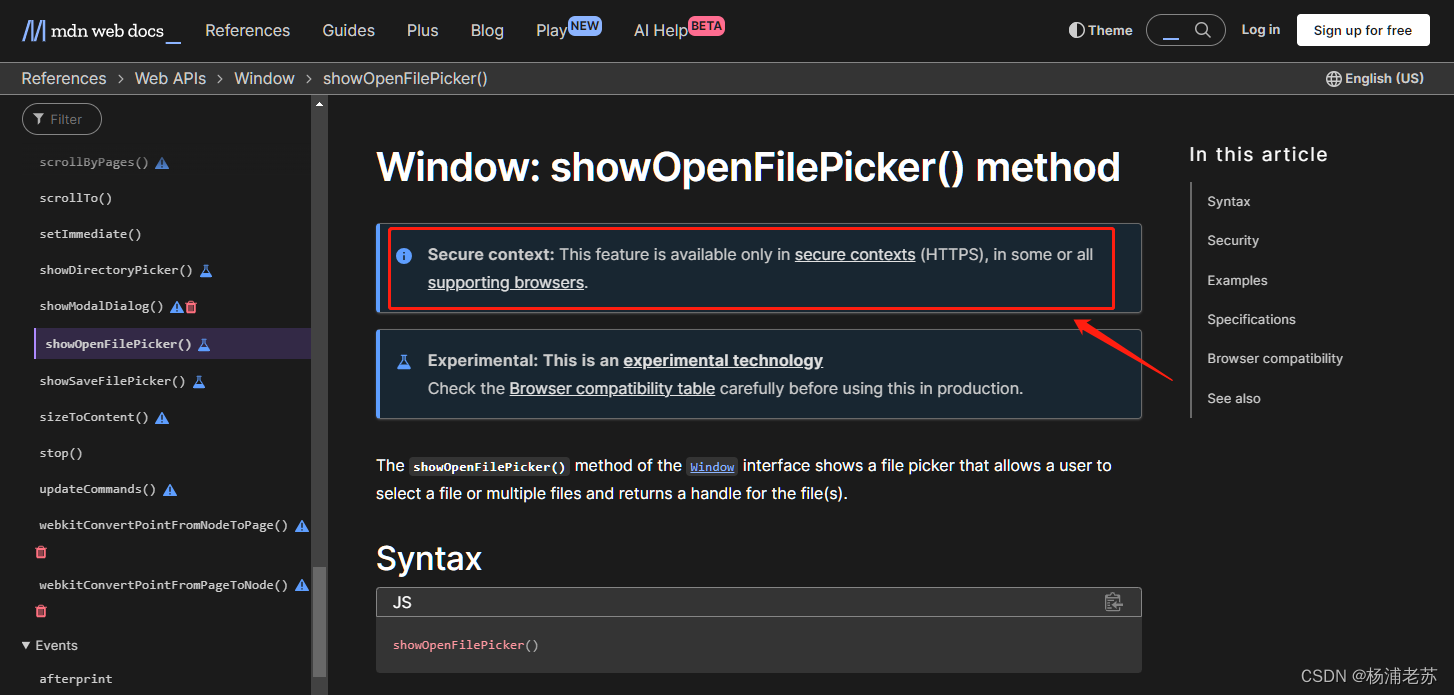Click the sidebar scroll up arrow
Screen dimensions: 1454x695
pyautogui.click(x=319, y=103)
